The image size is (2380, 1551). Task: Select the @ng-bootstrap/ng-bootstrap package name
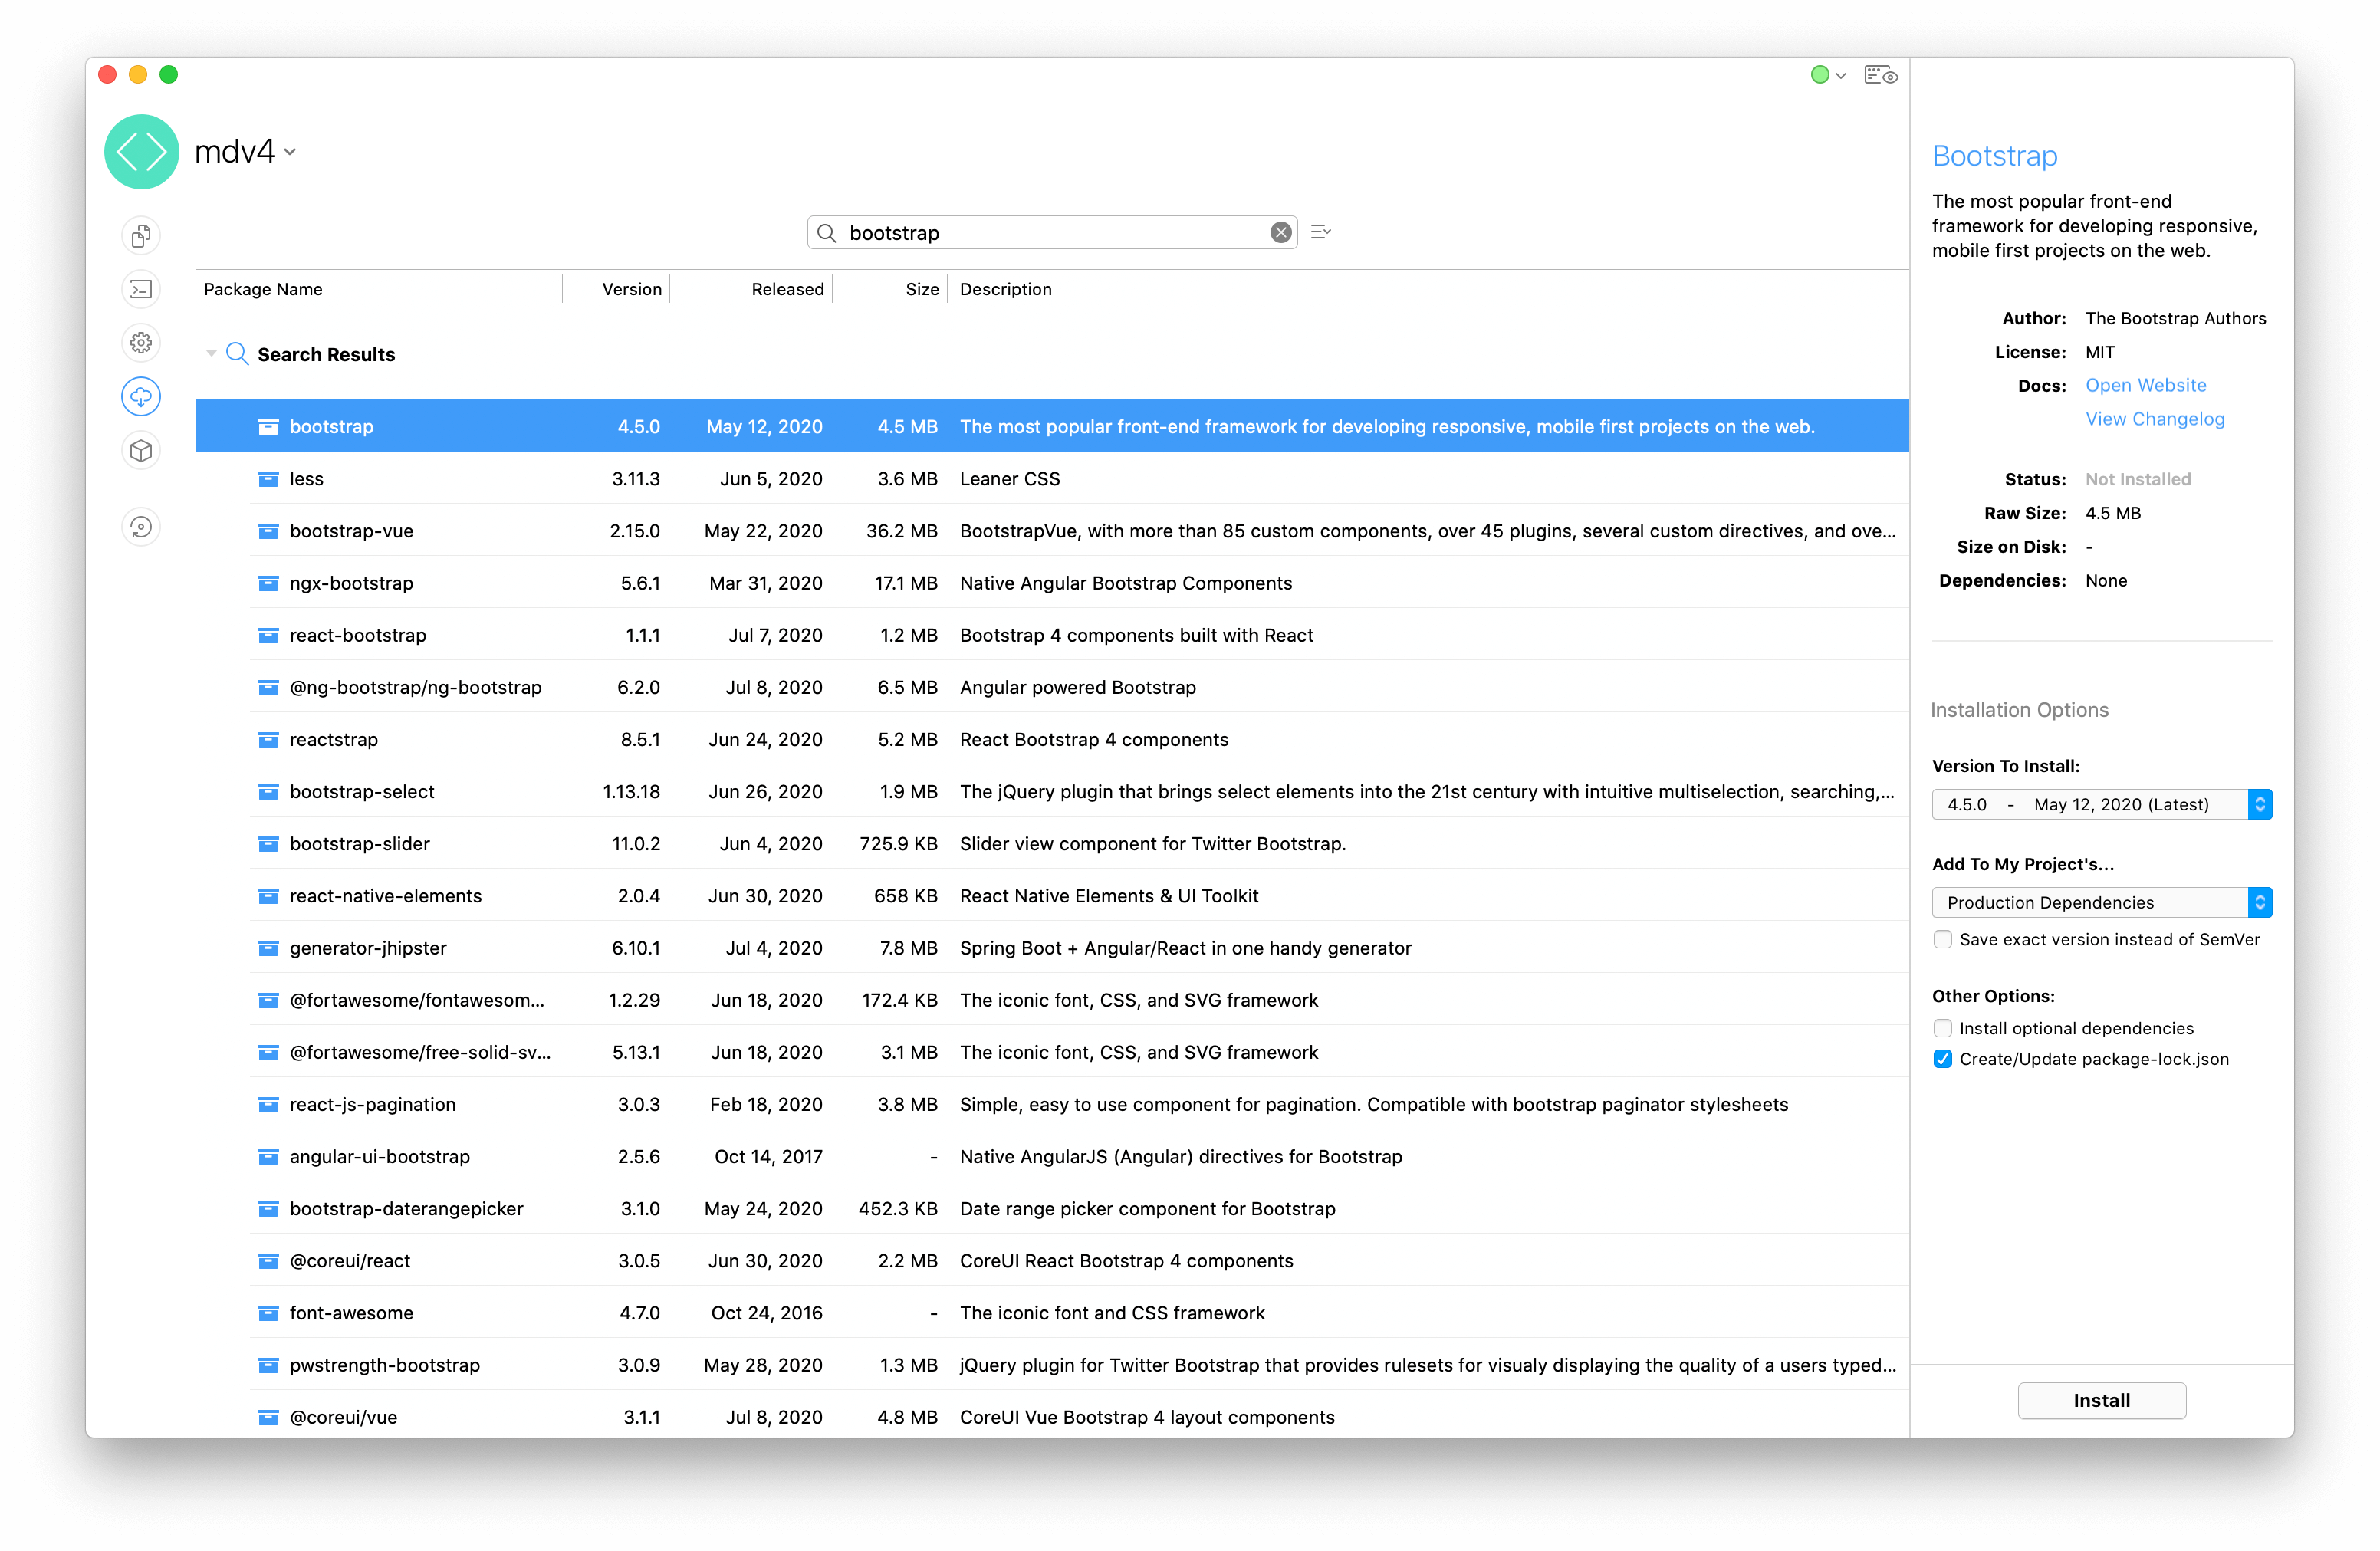click(415, 688)
